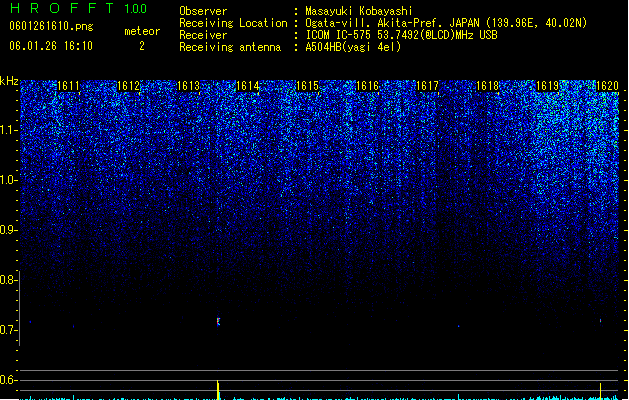Viewport: 629px width, 400px height.
Task: Click the tall yellow signal spike below 1613
Action: point(218,390)
